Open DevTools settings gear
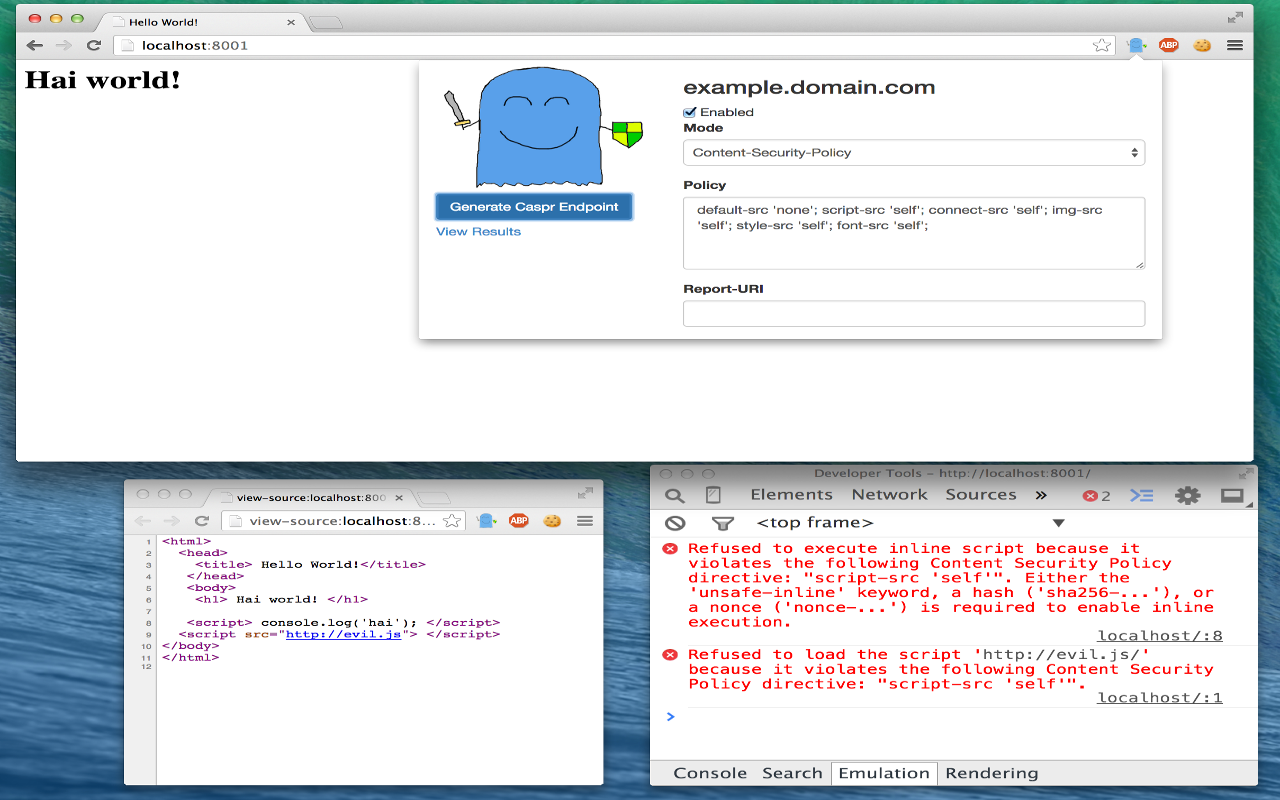Screen dimensions: 1280x800 point(1188,495)
